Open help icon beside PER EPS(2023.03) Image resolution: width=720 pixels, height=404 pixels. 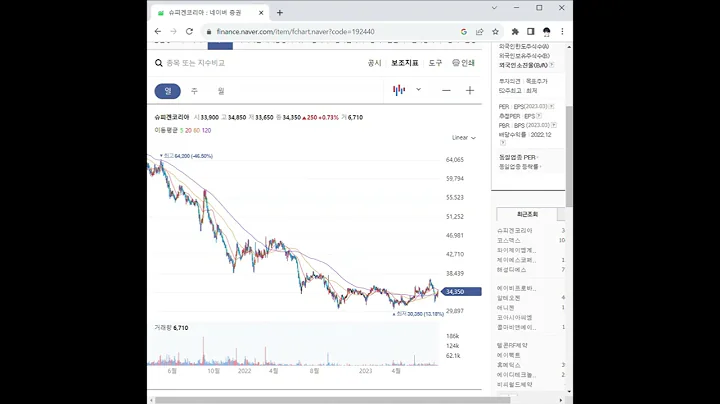pos(551,107)
